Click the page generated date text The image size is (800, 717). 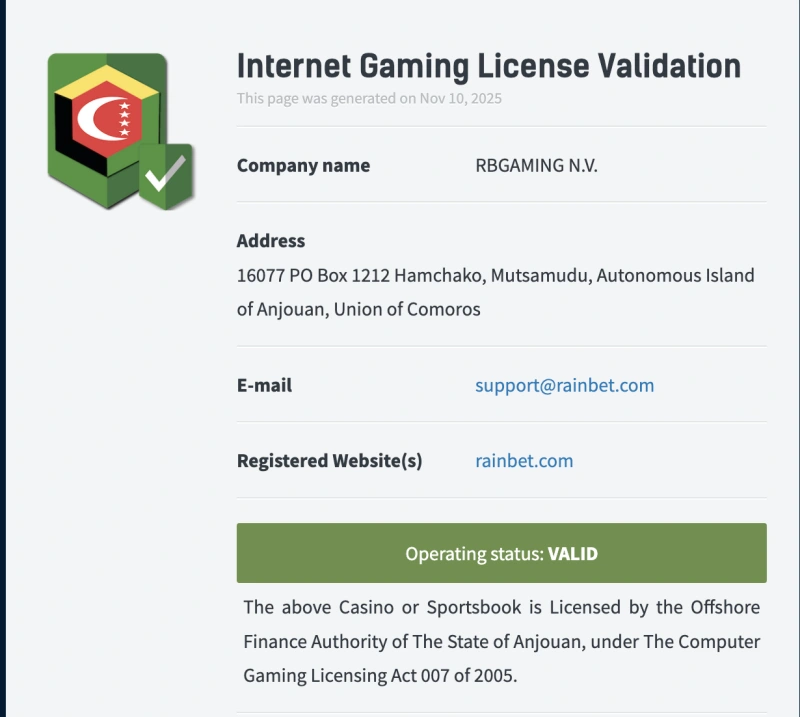[369, 98]
